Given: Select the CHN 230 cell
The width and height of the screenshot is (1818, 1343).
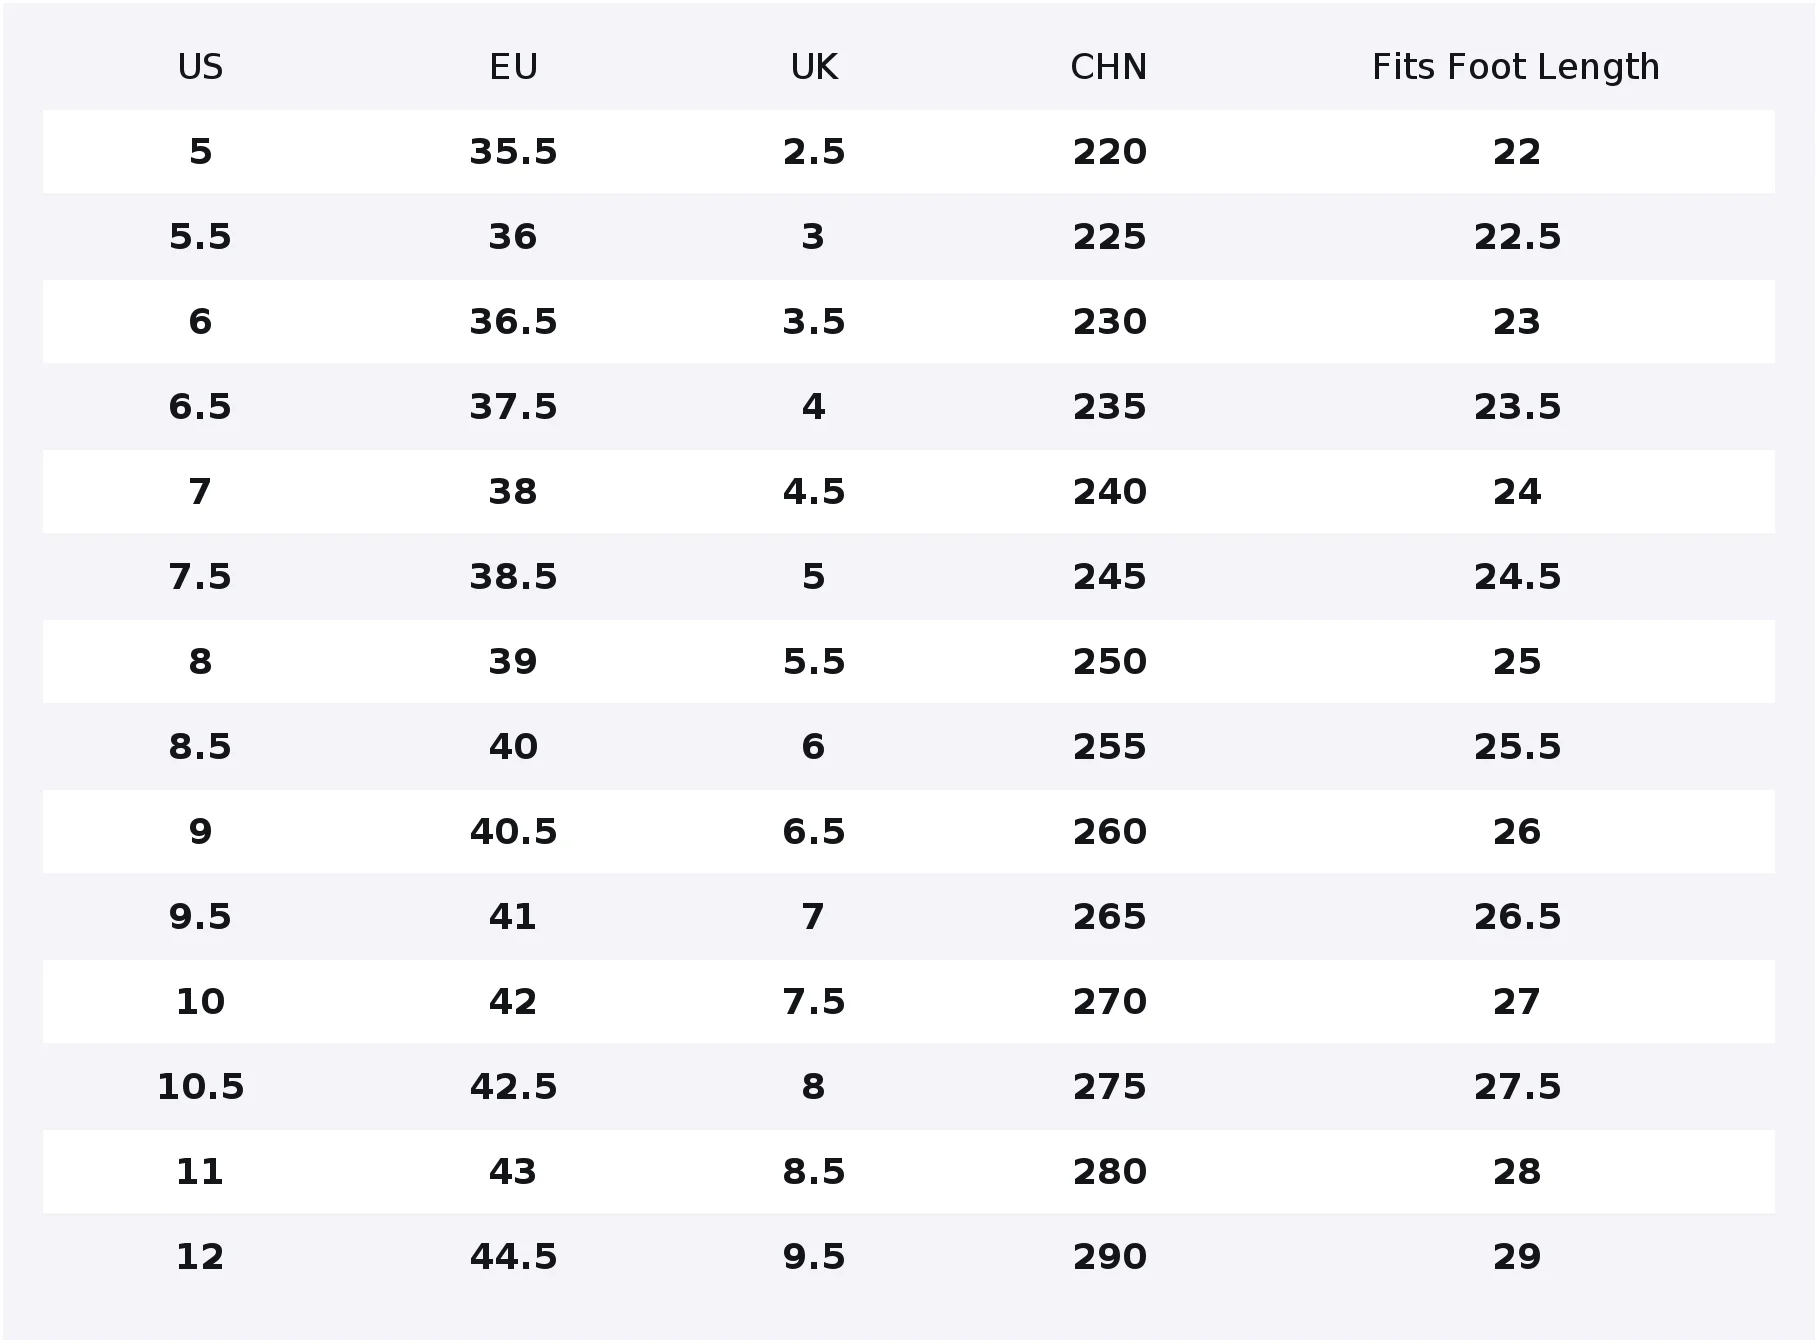Looking at the screenshot, I should tap(1109, 322).
